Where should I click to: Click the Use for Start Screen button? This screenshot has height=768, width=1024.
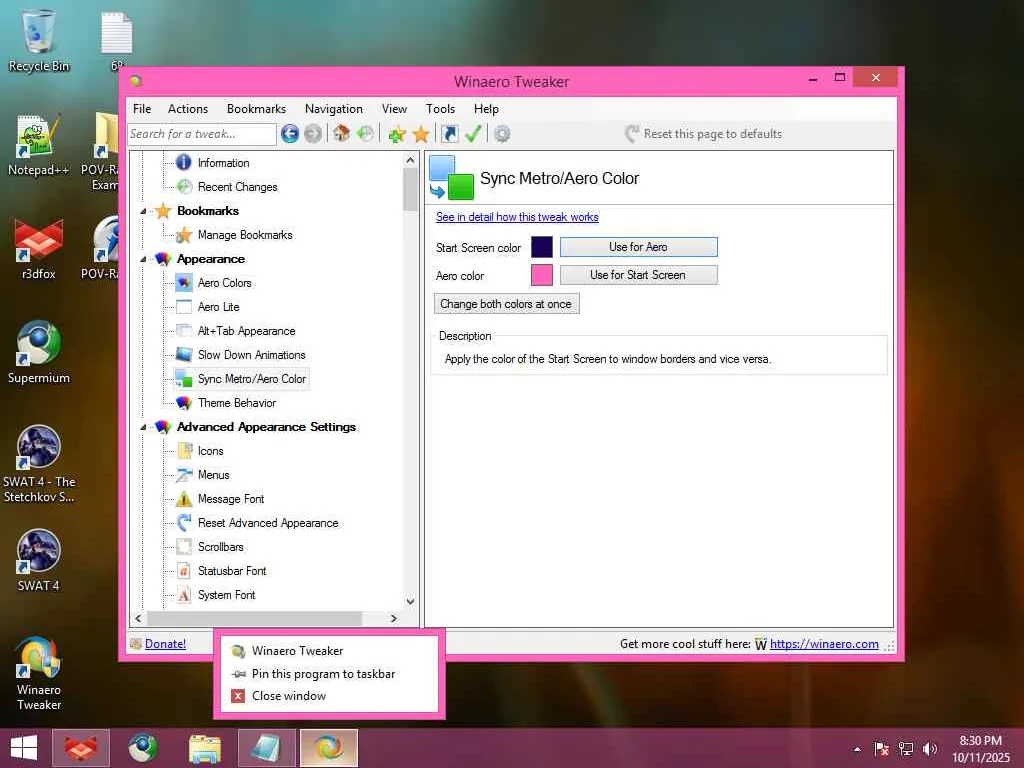(638, 275)
